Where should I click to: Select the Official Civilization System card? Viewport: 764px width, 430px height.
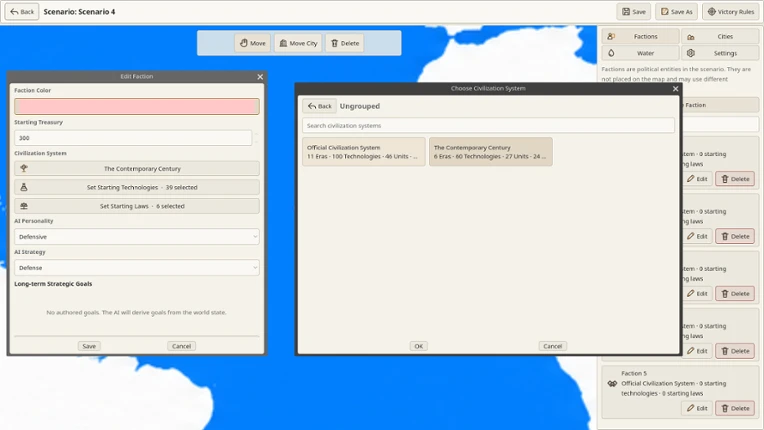click(x=363, y=152)
